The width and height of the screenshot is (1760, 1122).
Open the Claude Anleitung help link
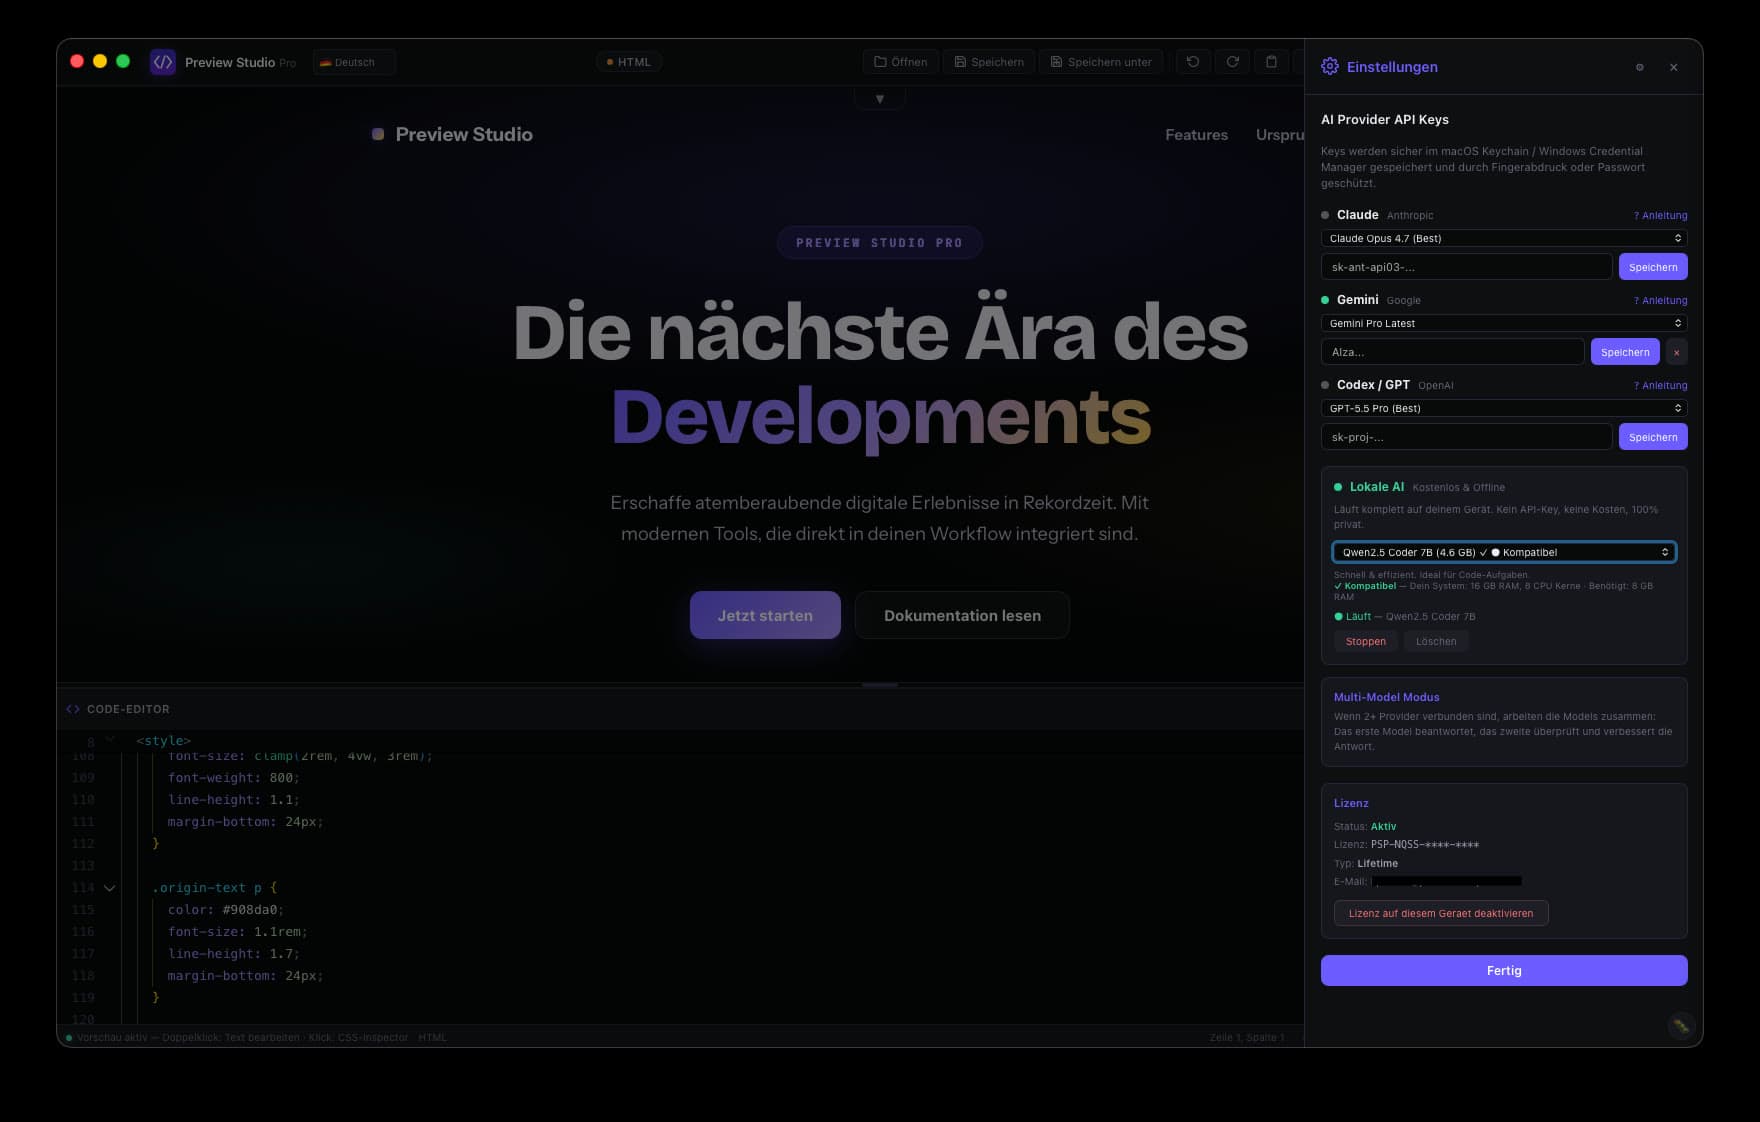click(1660, 216)
